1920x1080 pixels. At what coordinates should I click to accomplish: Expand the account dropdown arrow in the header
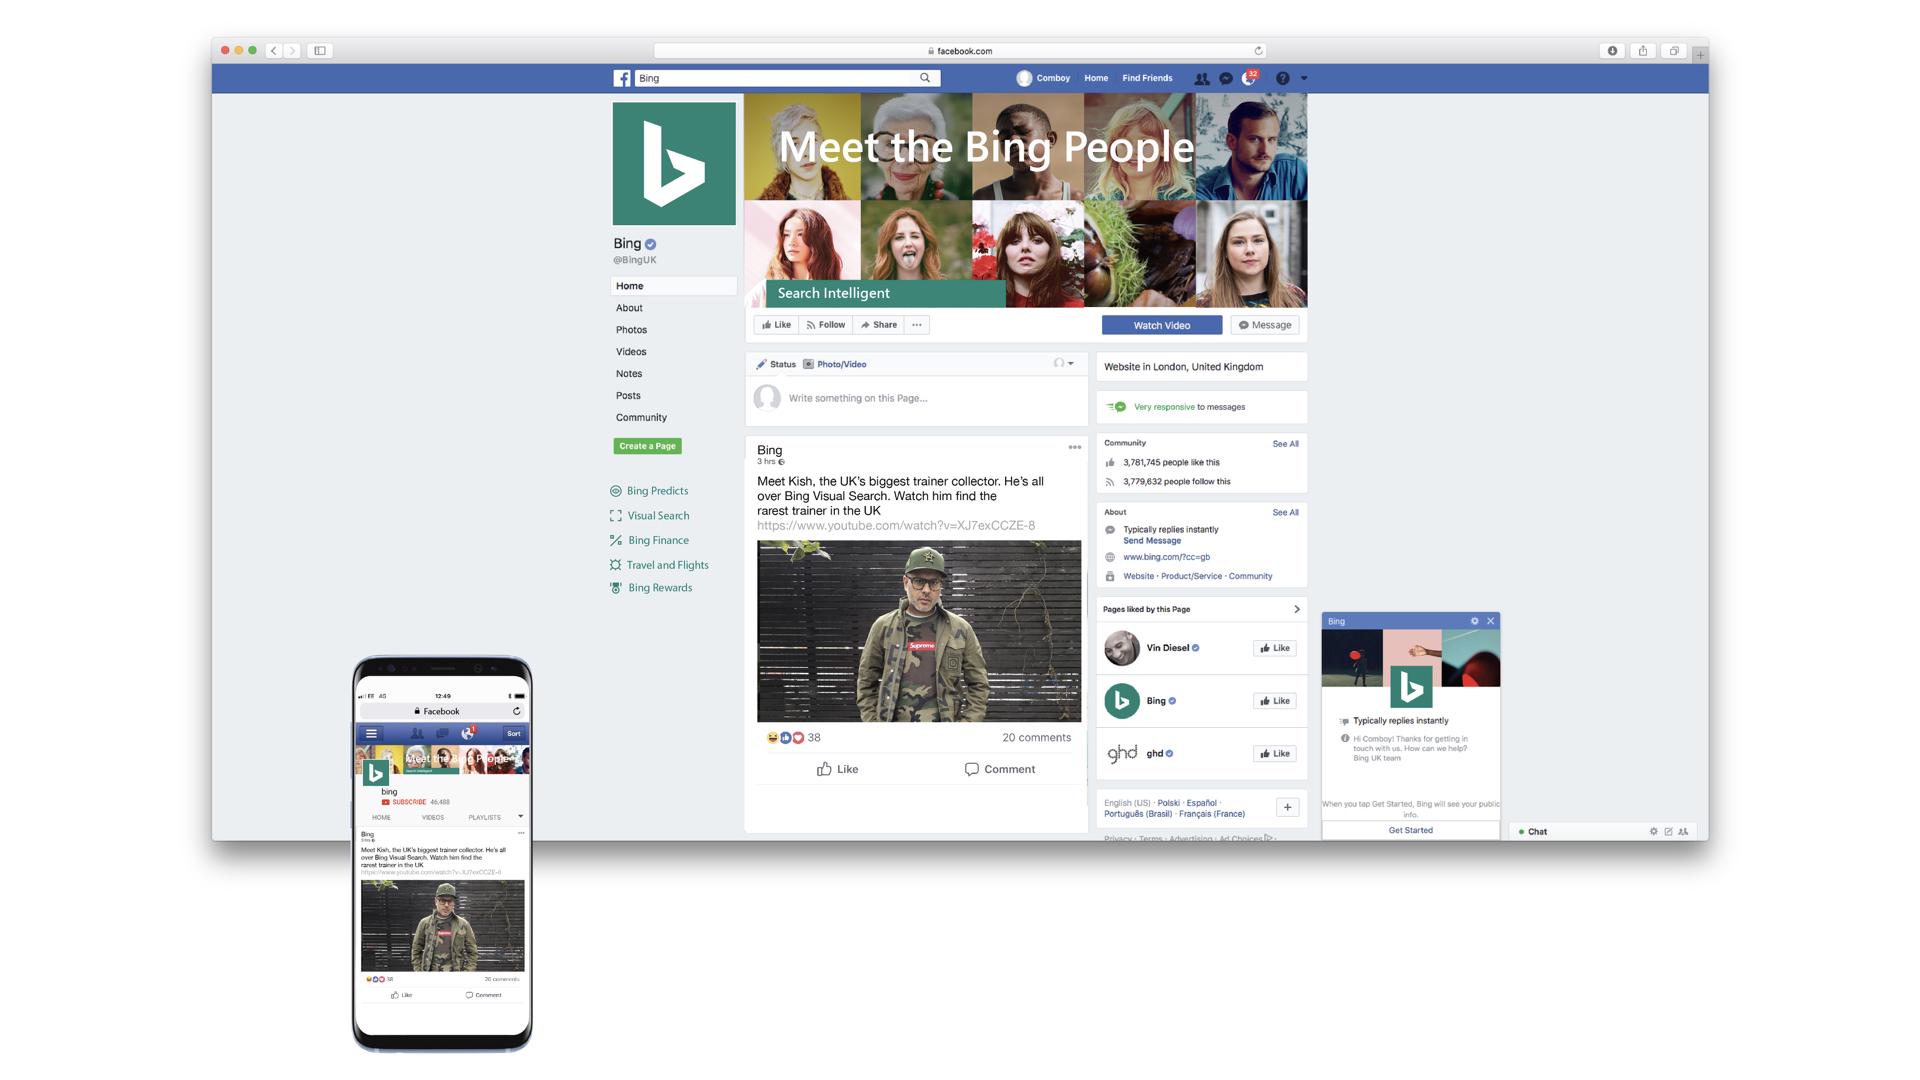1304,78
